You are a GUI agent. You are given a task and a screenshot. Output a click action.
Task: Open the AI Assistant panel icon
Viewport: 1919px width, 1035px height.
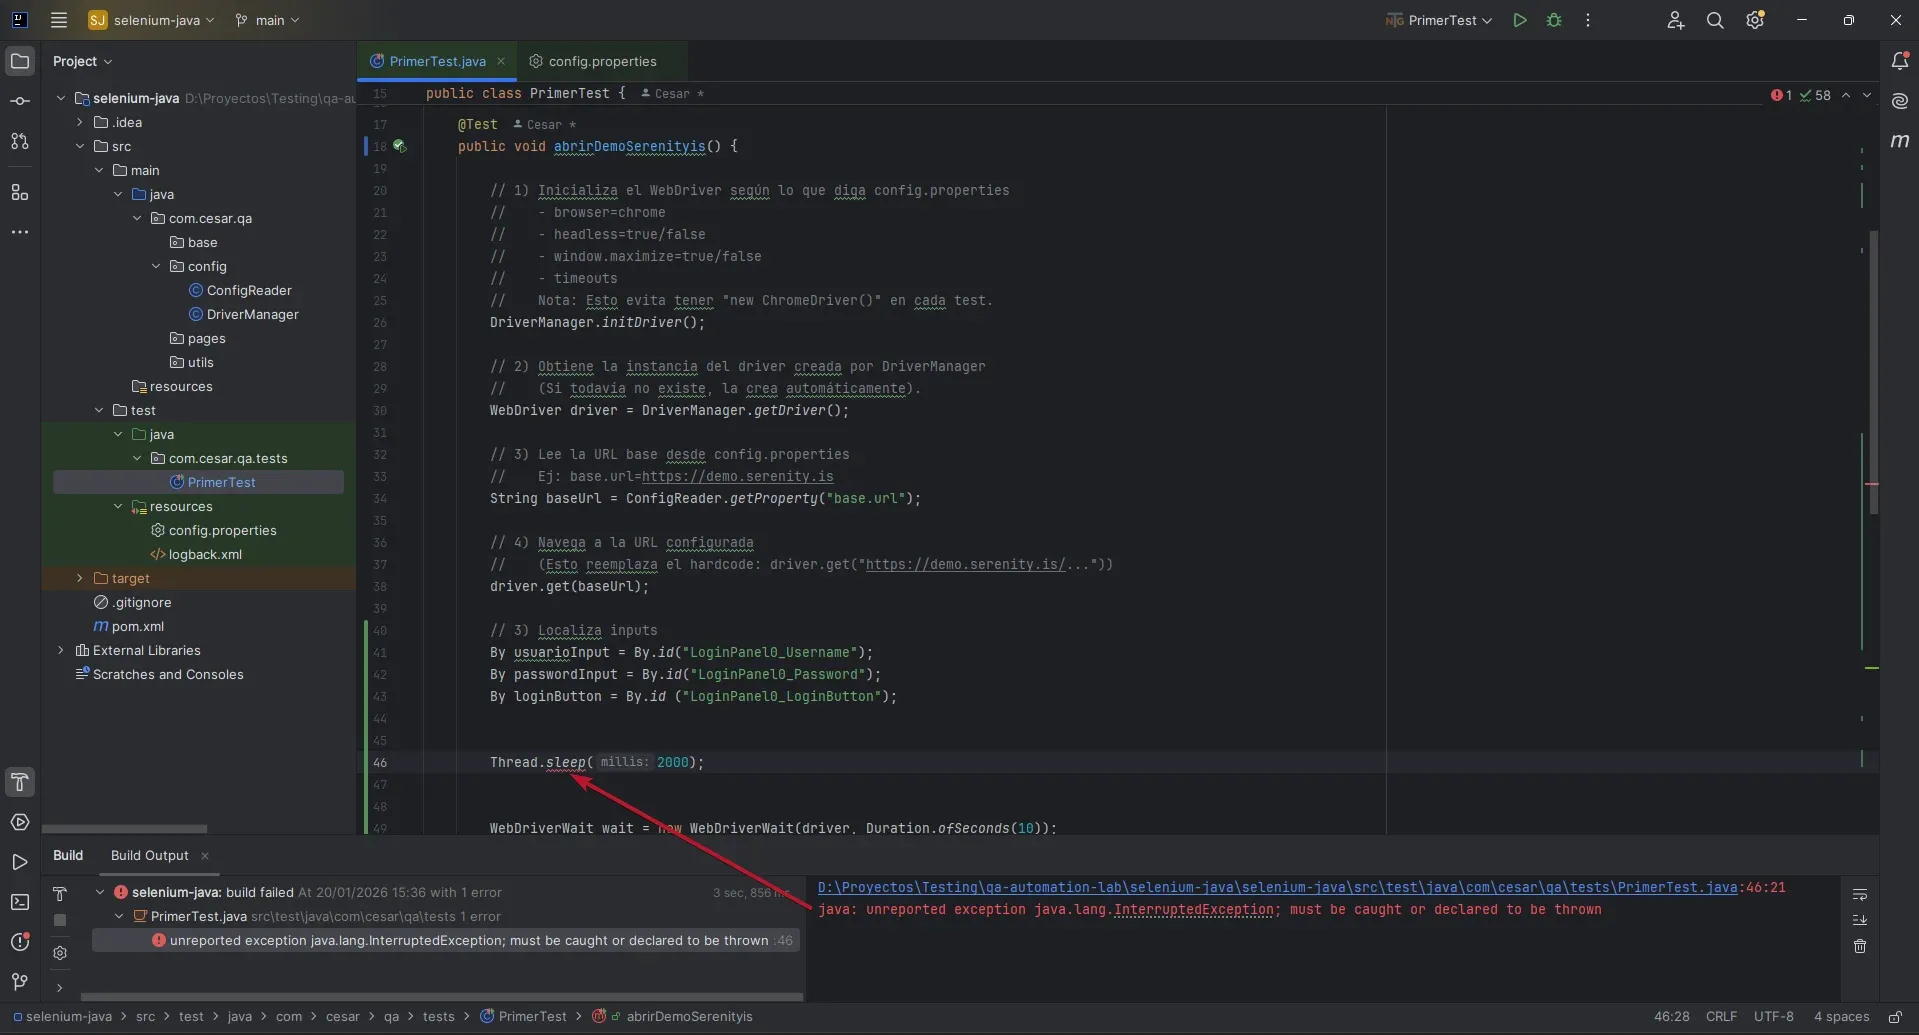pos(1901,100)
